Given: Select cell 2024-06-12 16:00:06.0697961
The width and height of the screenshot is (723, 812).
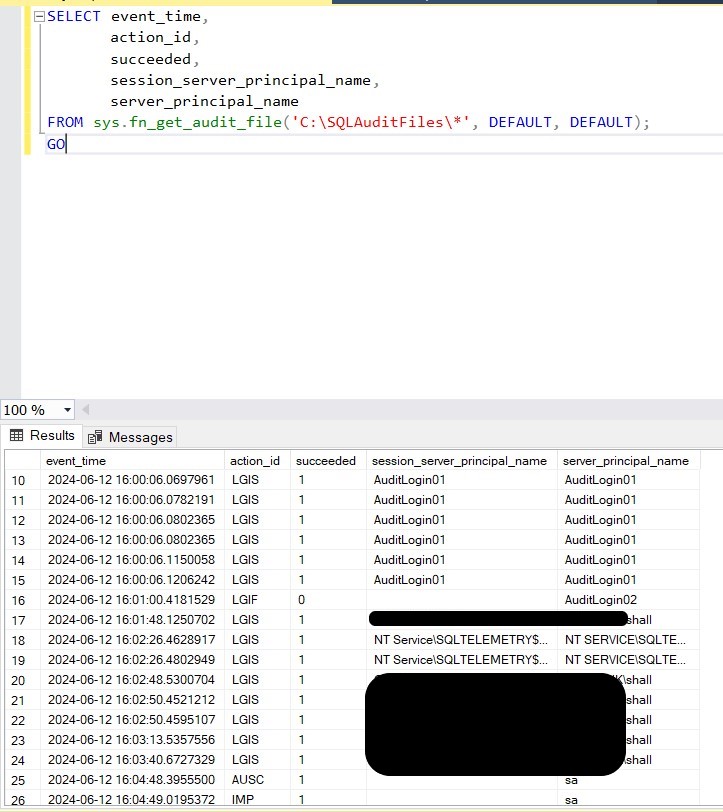Looking at the screenshot, I should (132, 480).
